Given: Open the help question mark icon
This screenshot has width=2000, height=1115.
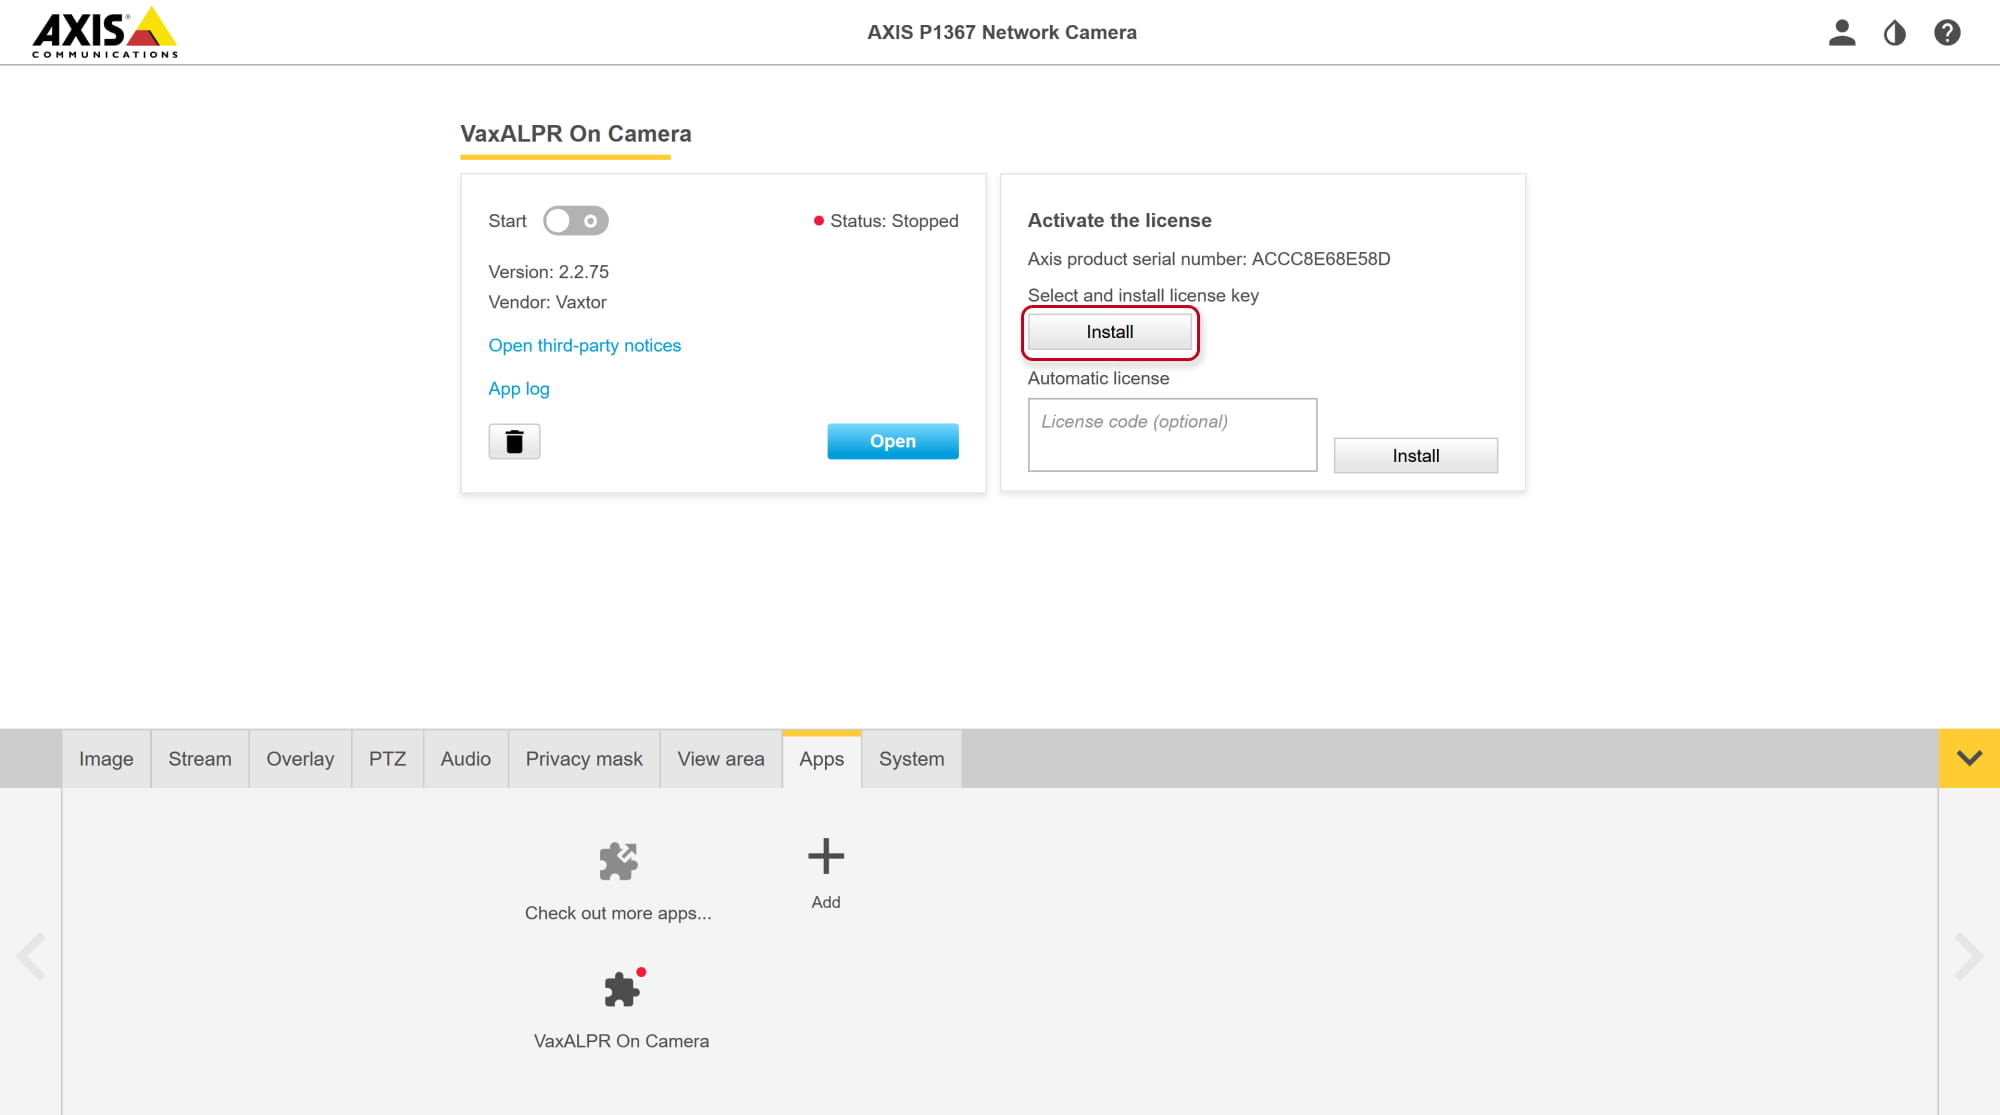Looking at the screenshot, I should [1947, 33].
